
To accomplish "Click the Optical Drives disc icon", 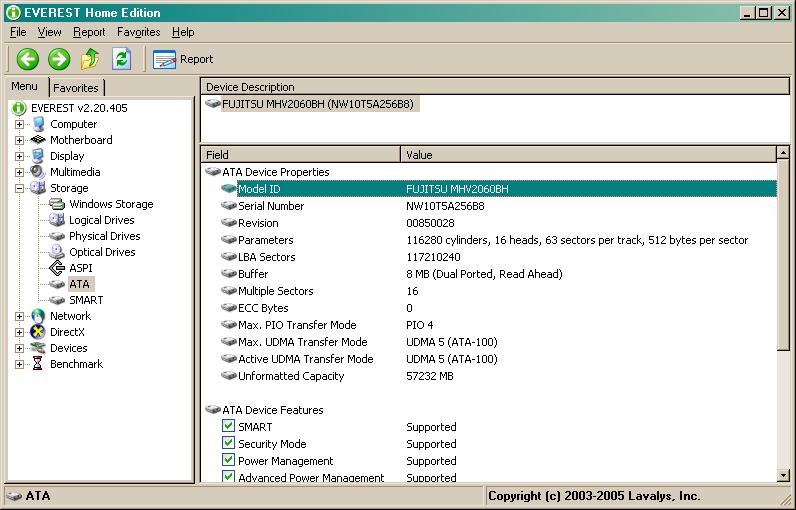I will 57,252.
